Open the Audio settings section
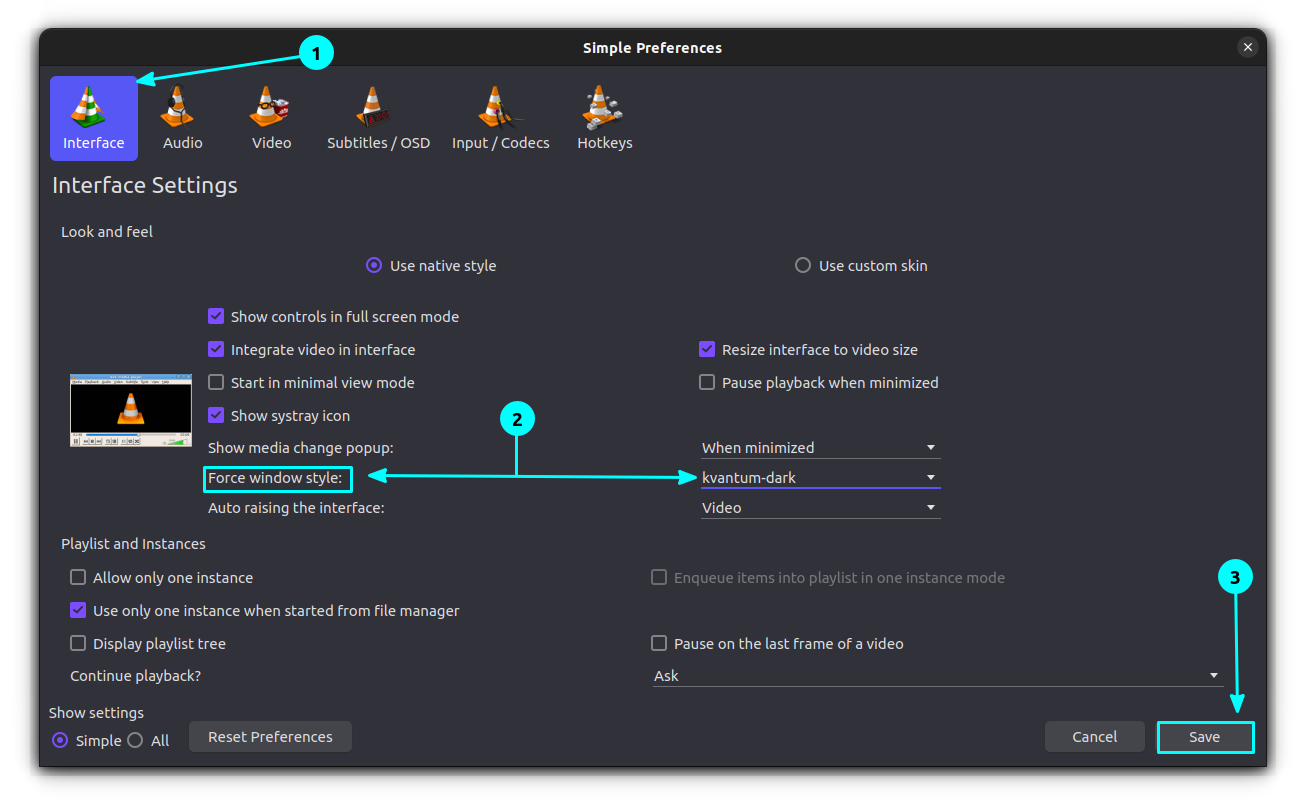This screenshot has width=1306, height=808. 181,118
